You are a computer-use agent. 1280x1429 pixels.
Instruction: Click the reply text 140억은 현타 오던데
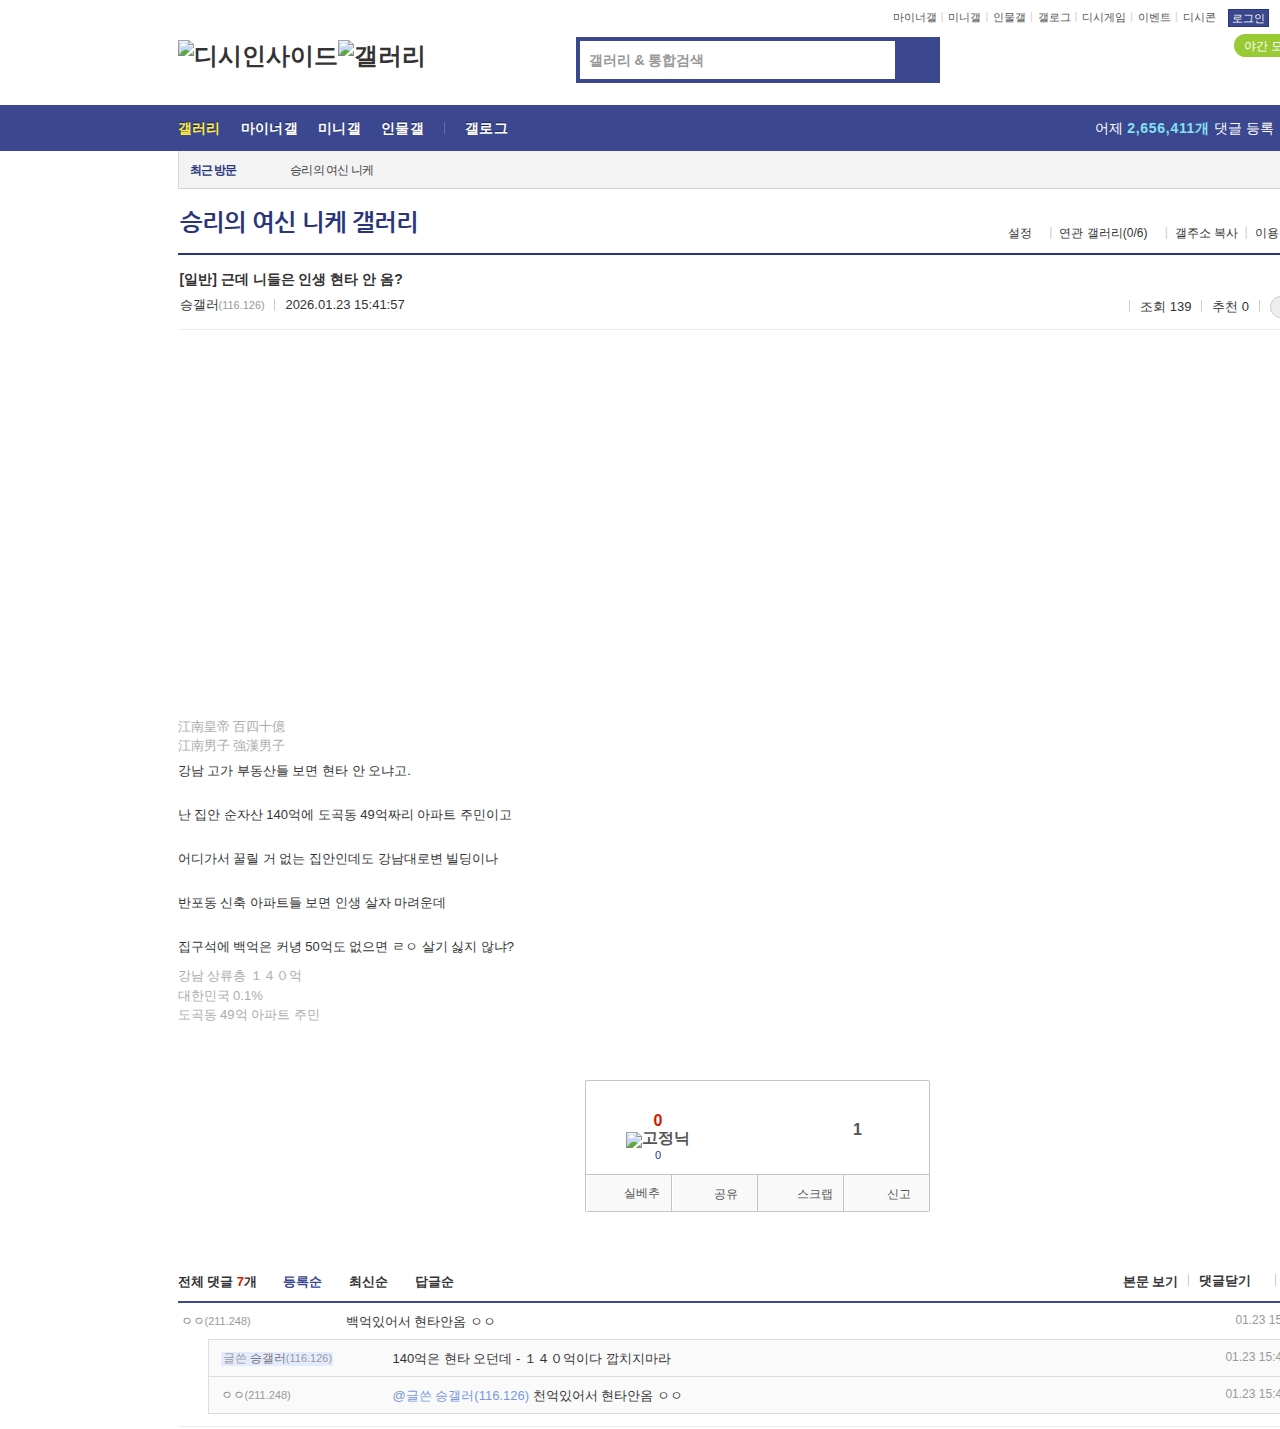click(x=532, y=1358)
